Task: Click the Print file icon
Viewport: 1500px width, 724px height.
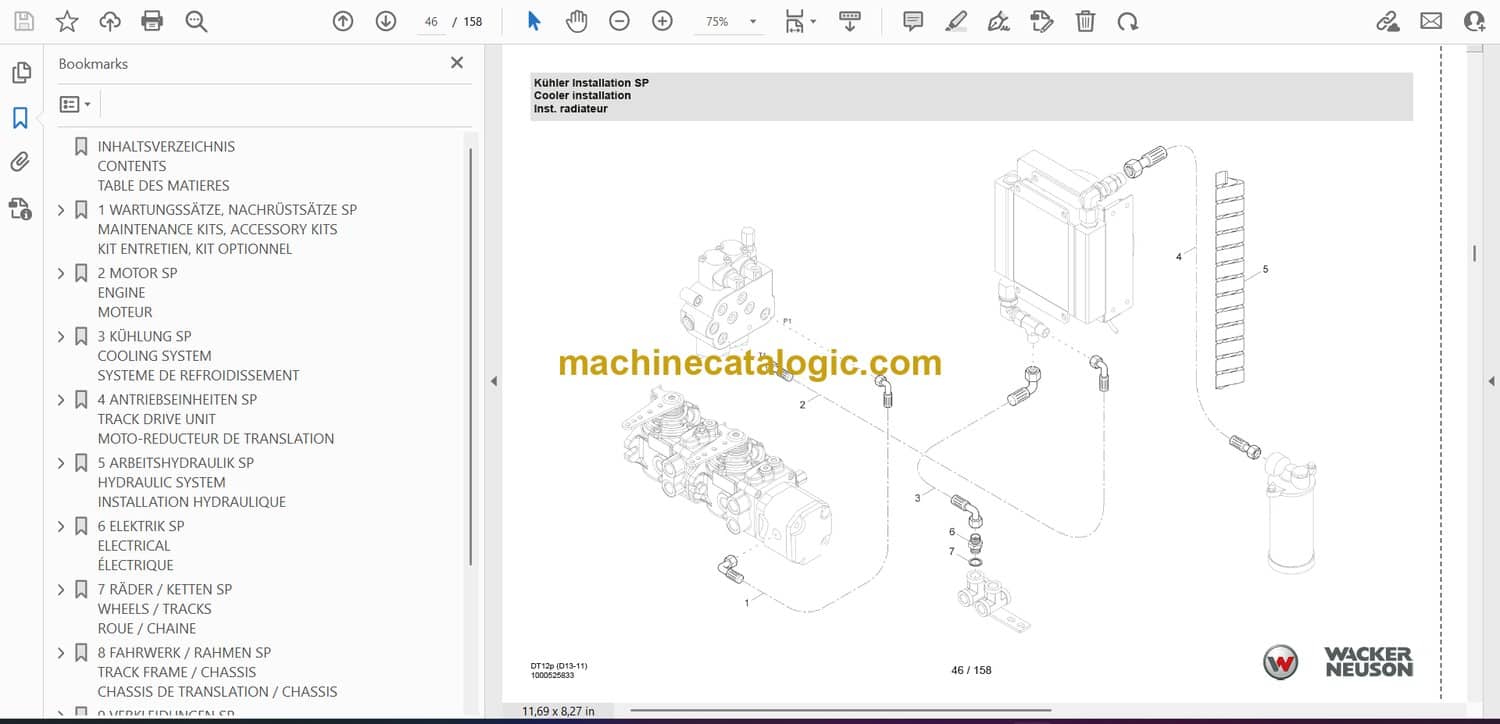Action: [x=152, y=21]
